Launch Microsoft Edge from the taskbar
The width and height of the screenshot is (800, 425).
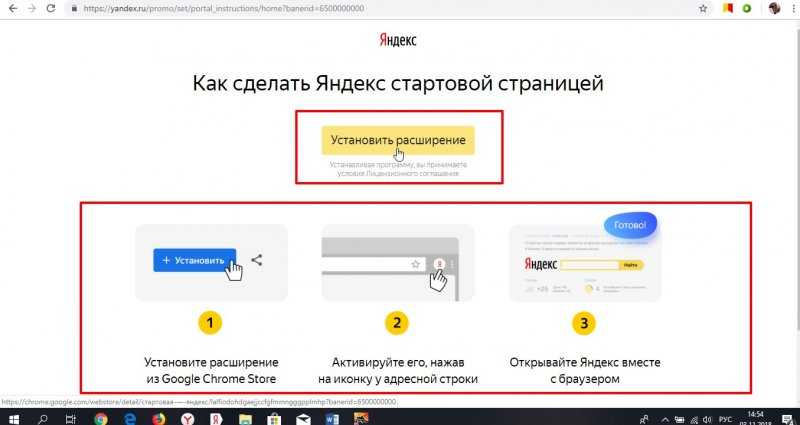tap(130, 419)
